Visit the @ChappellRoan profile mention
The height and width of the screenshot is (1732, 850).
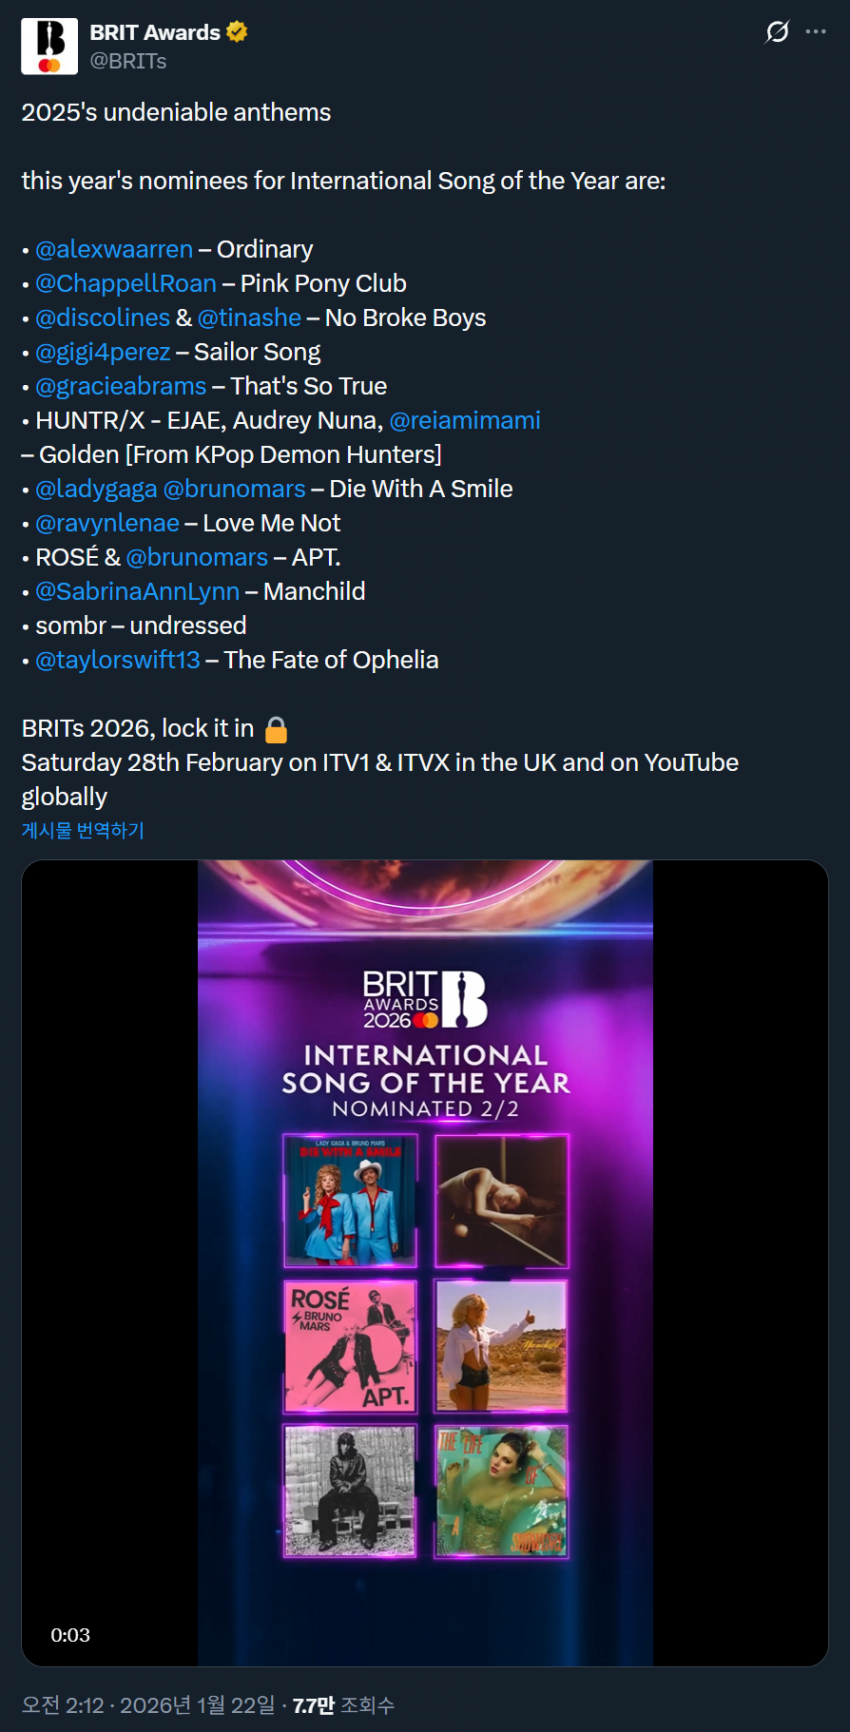tap(126, 283)
